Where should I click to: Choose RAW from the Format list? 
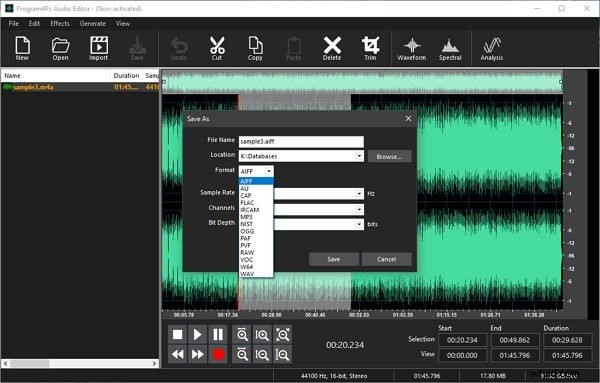coord(256,253)
